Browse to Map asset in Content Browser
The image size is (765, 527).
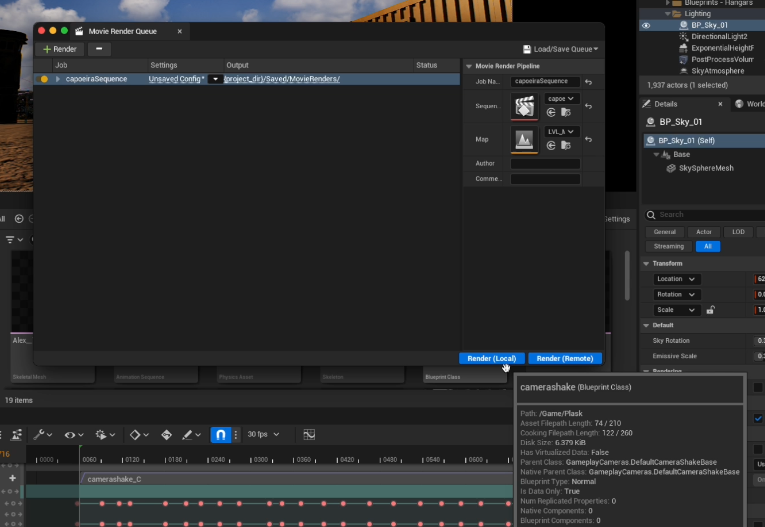[566, 145]
